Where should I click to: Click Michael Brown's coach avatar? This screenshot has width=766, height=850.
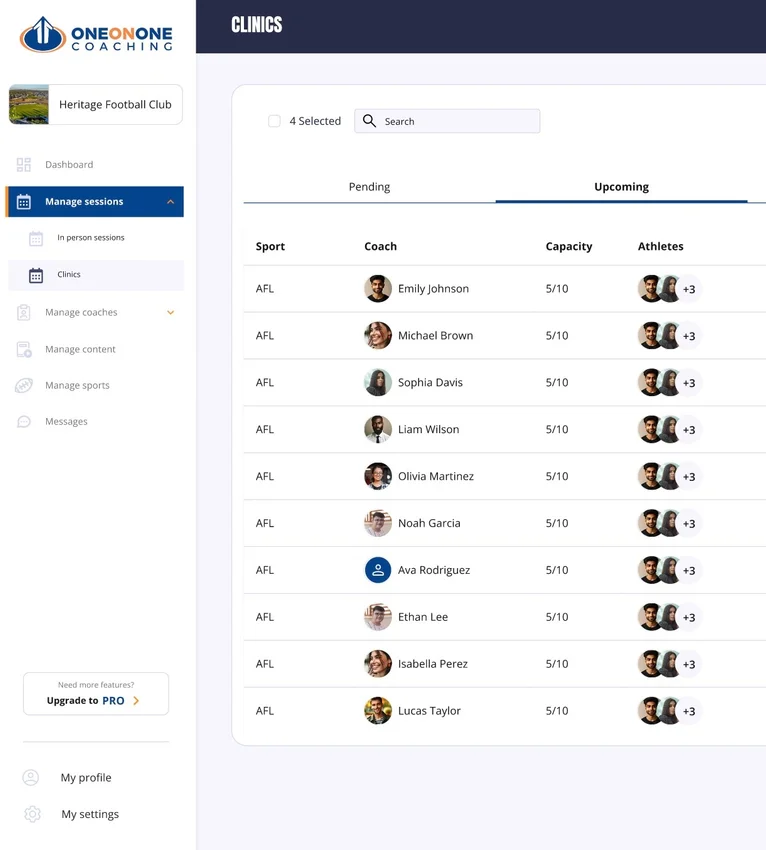pyautogui.click(x=378, y=336)
